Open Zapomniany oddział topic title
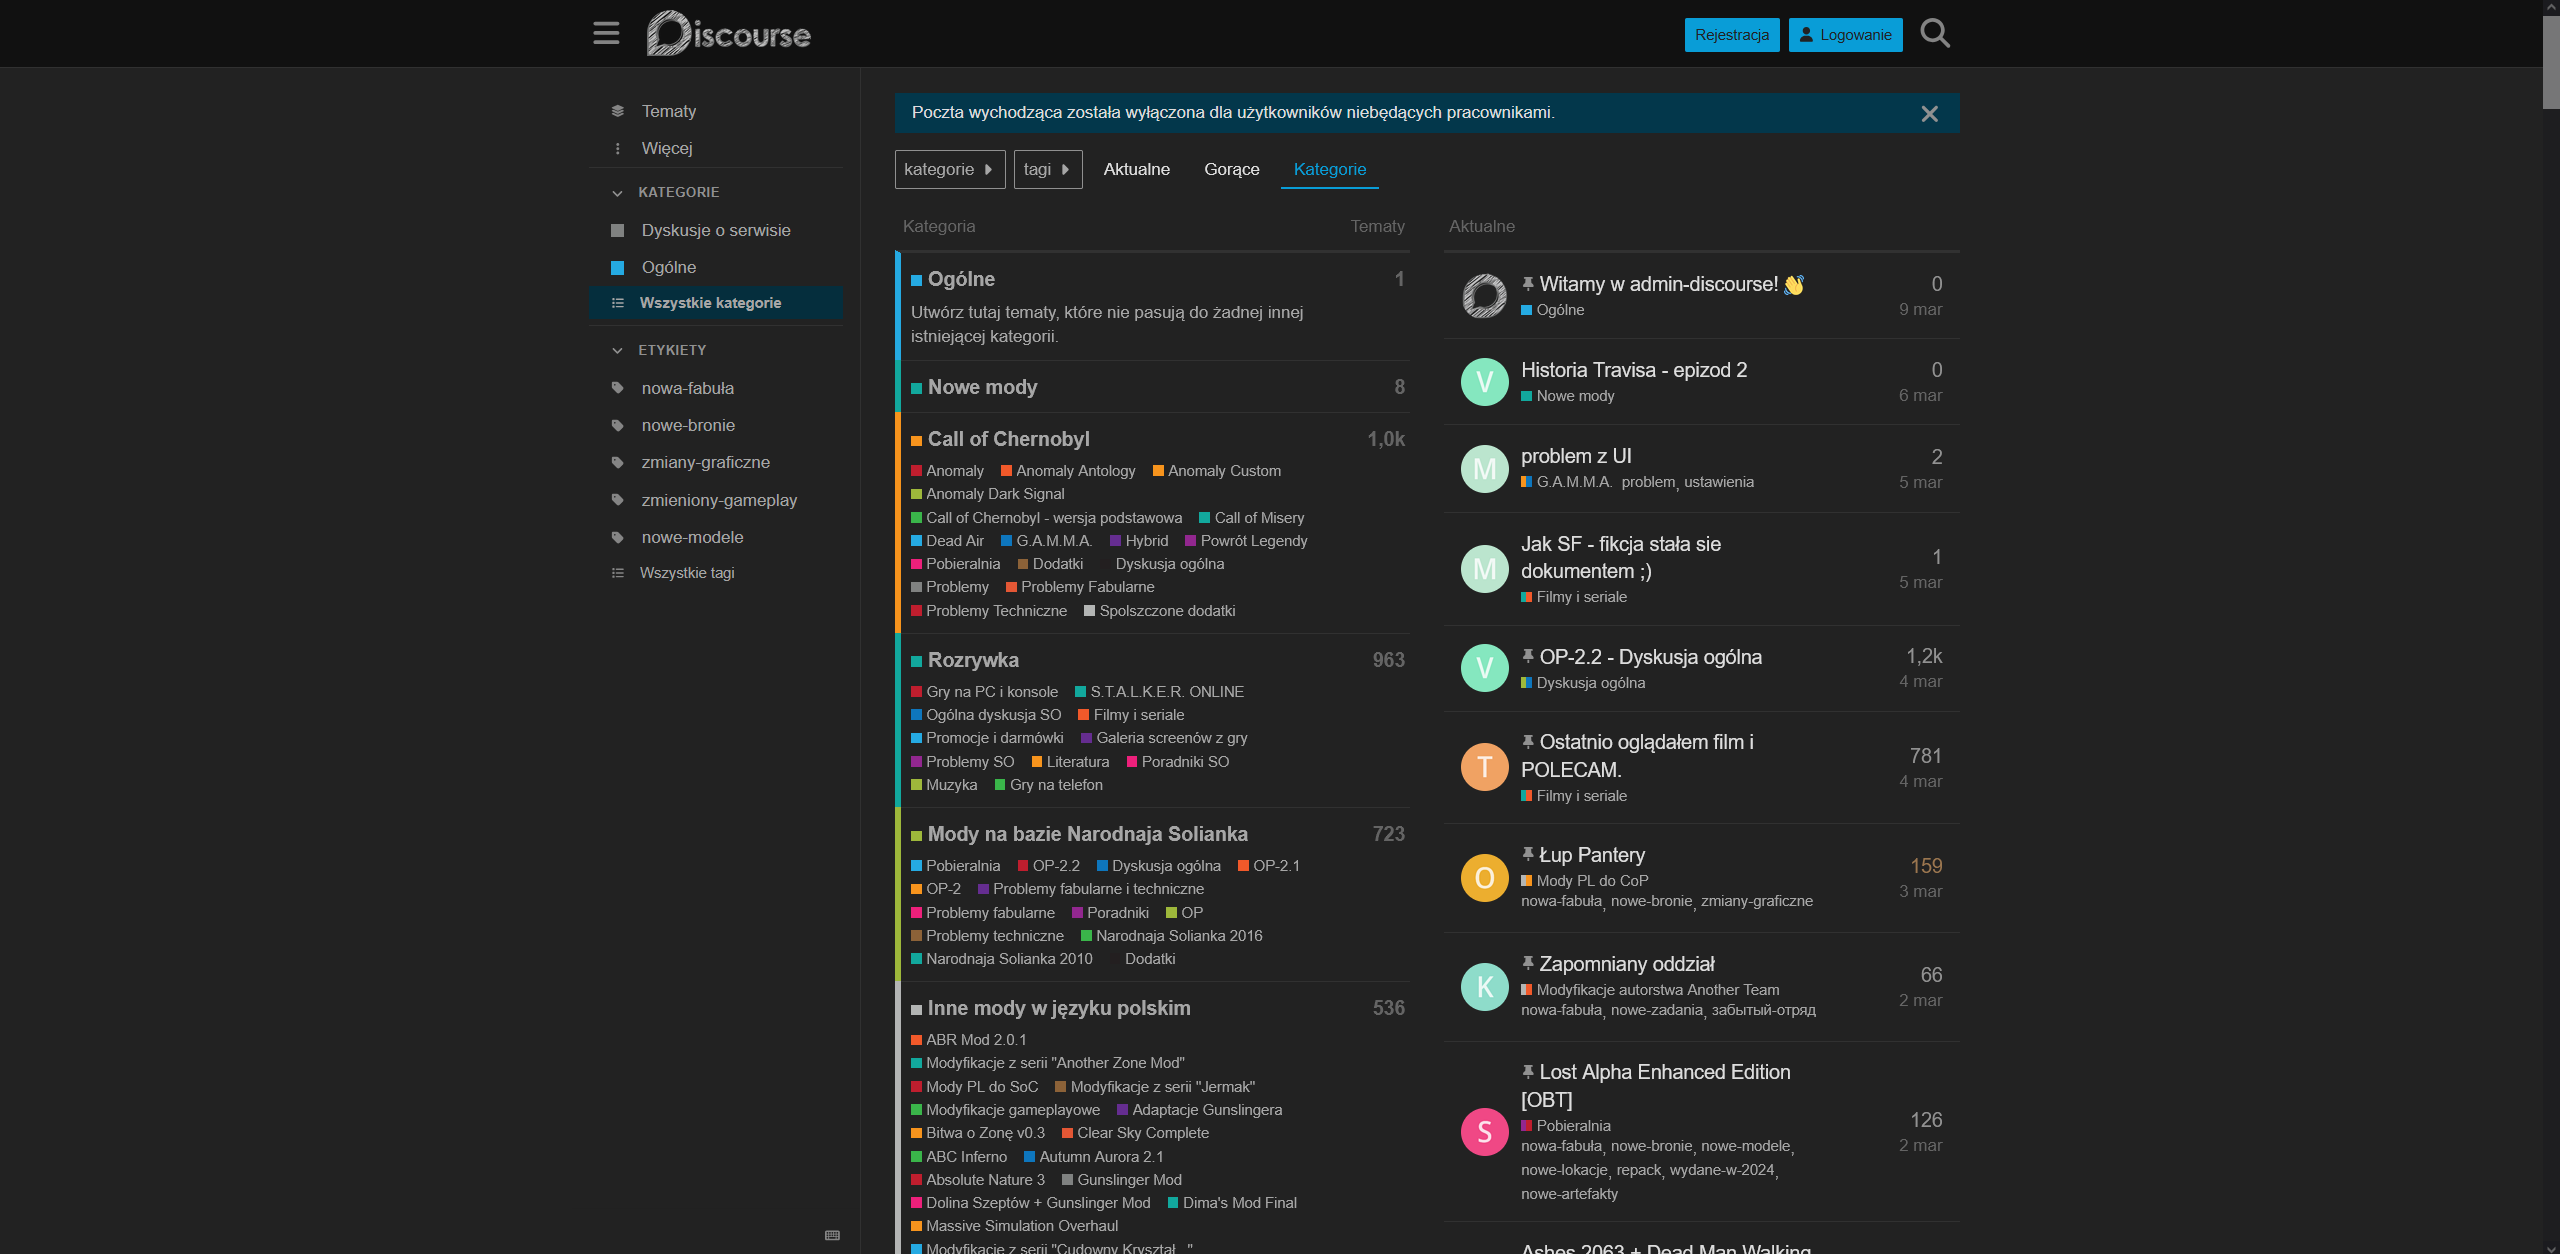 pos(1627,964)
